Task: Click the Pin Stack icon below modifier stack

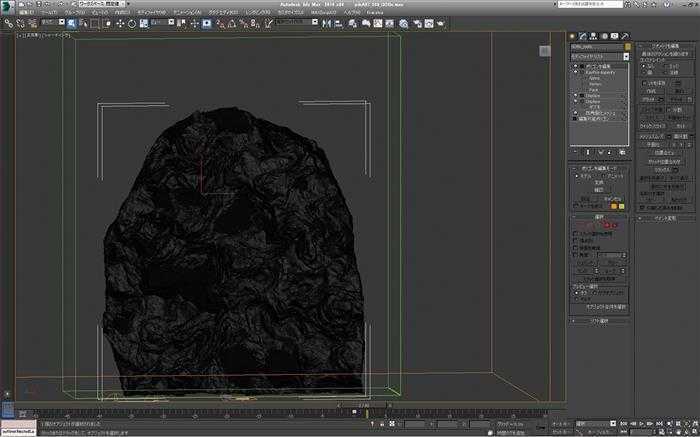Action: click(575, 152)
